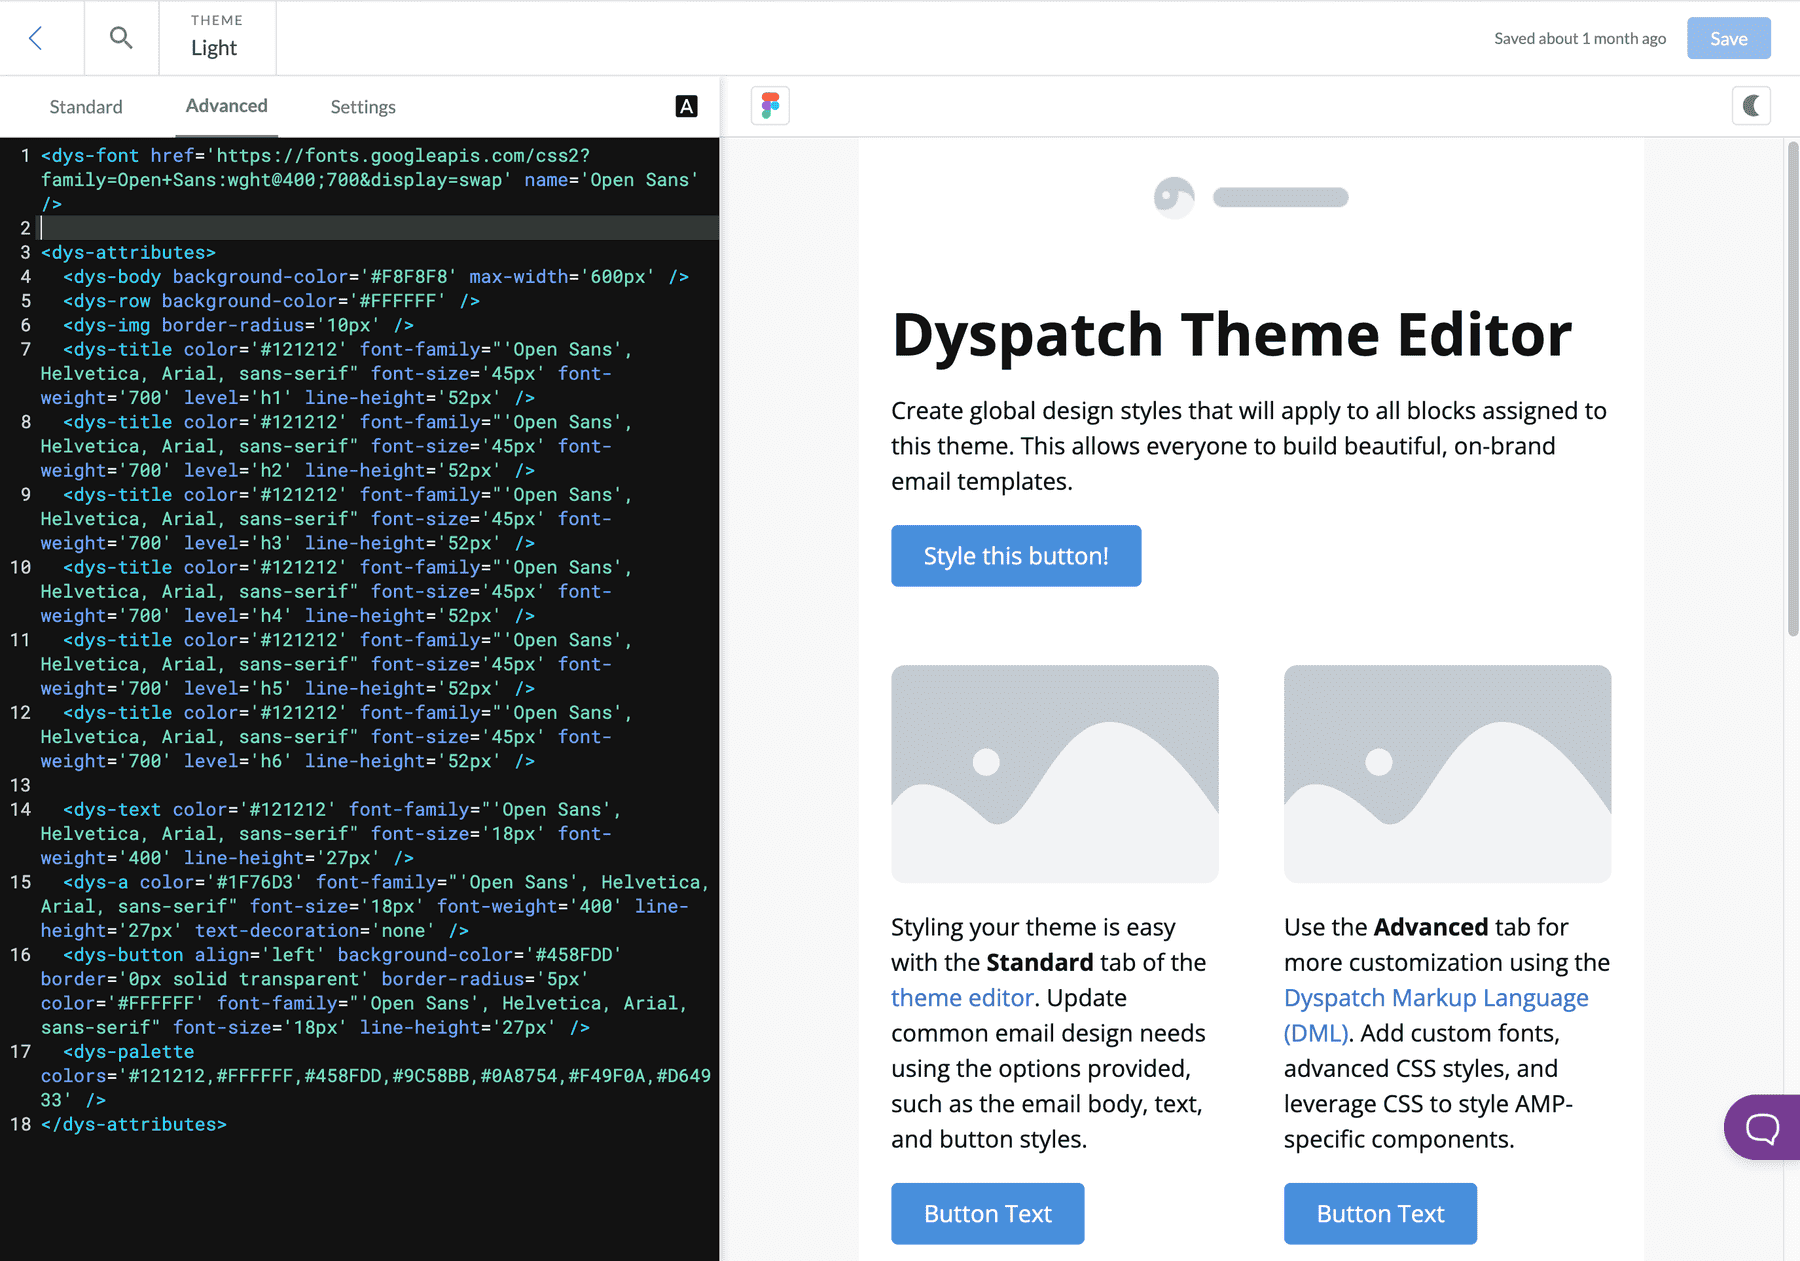Click the preview pane vertical scrollbar
This screenshot has height=1261, width=1800.
pyautogui.click(x=1792, y=390)
